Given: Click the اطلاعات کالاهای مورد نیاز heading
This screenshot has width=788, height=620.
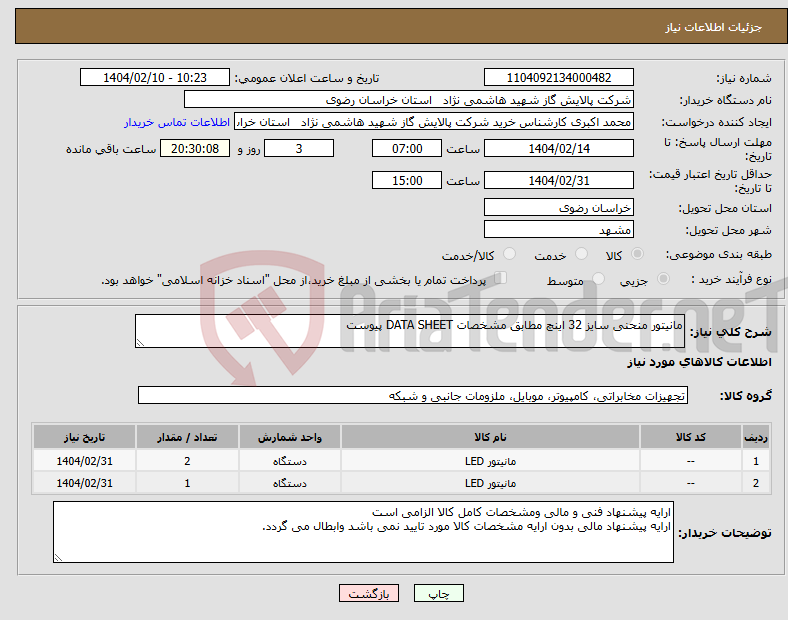Looking at the screenshot, I should (699, 362).
